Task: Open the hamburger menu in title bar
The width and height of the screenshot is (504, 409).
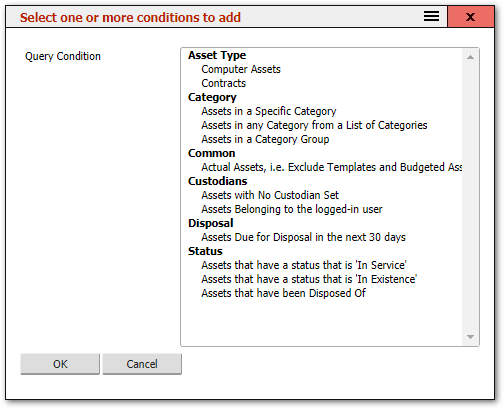Action: [x=431, y=16]
